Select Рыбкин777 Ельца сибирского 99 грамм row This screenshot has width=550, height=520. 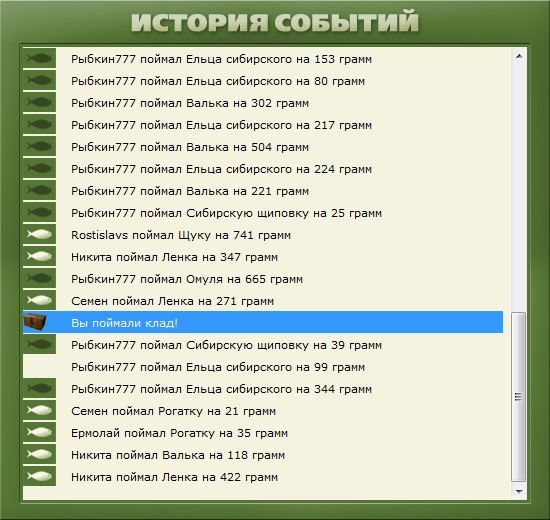(x=263, y=367)
